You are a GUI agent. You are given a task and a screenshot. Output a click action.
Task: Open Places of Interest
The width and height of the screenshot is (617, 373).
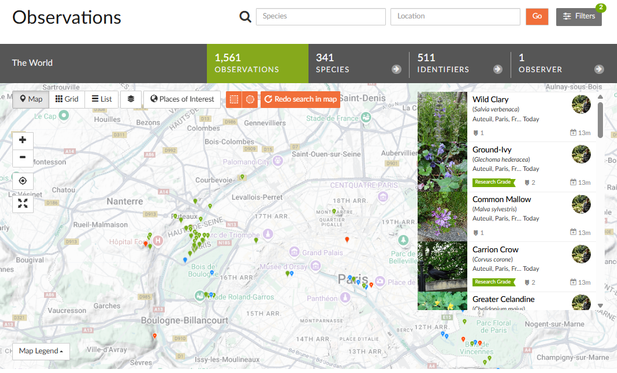point(182,99)
